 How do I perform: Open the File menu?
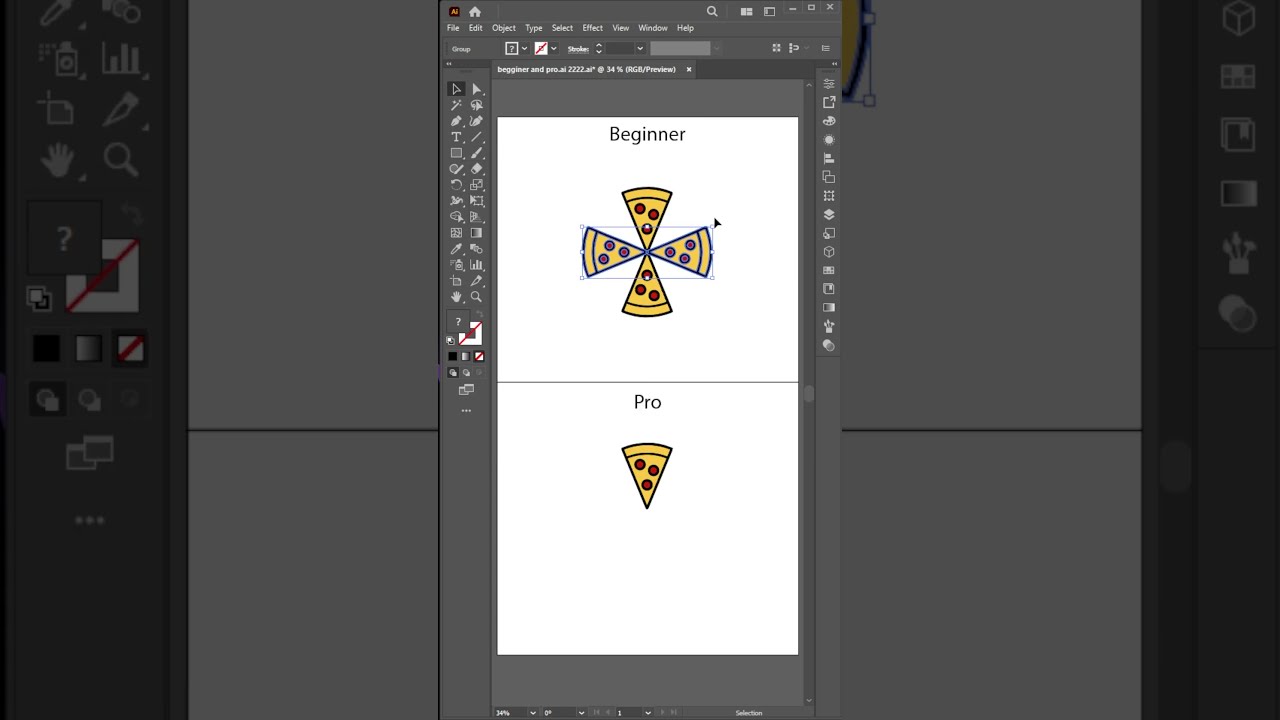pos(453,28)
